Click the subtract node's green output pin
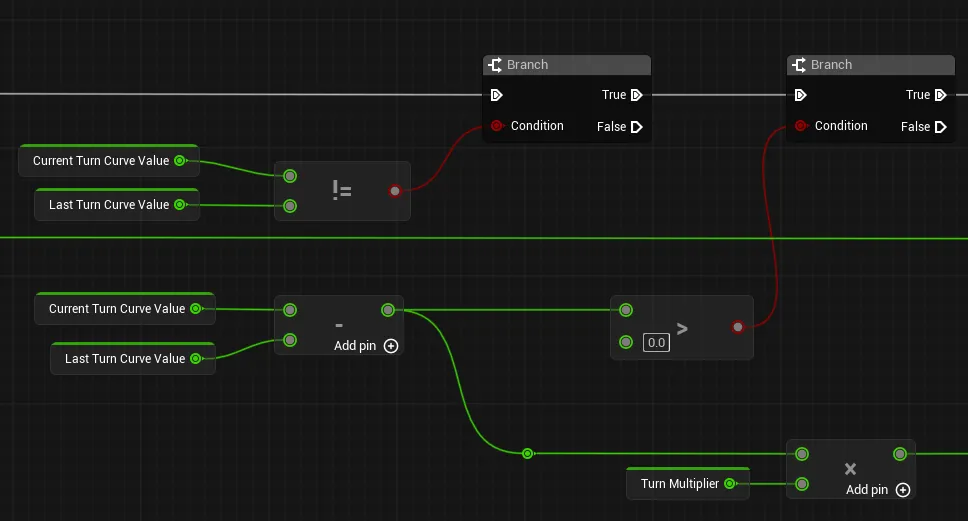Screen dimensions: 968x521 pyautogui.click(x=388, y=310)
